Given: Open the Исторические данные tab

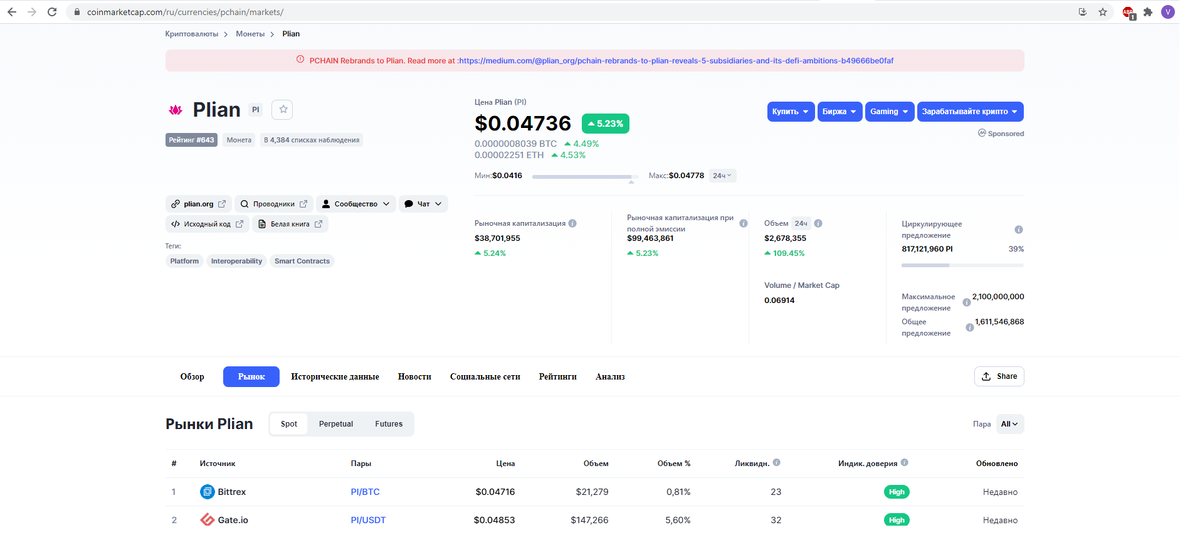Looking at the screenshot, I should (x=335, y=377).
